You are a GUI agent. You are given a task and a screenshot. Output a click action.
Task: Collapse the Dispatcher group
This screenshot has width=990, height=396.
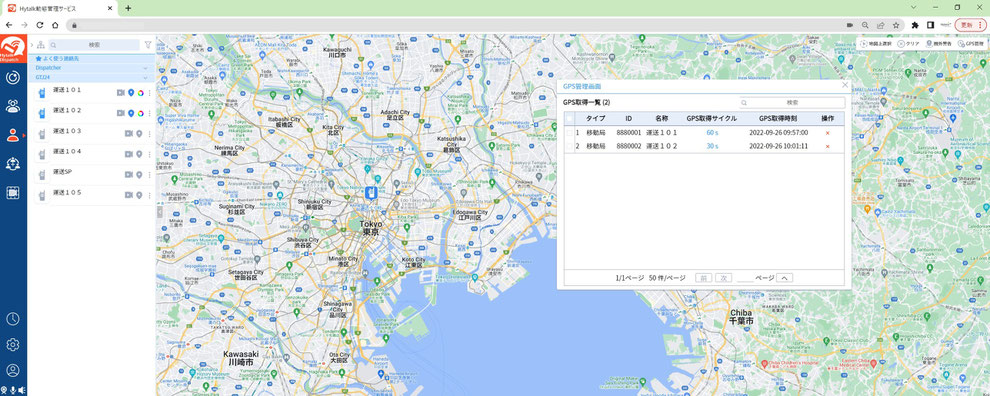tap(145, 68)
